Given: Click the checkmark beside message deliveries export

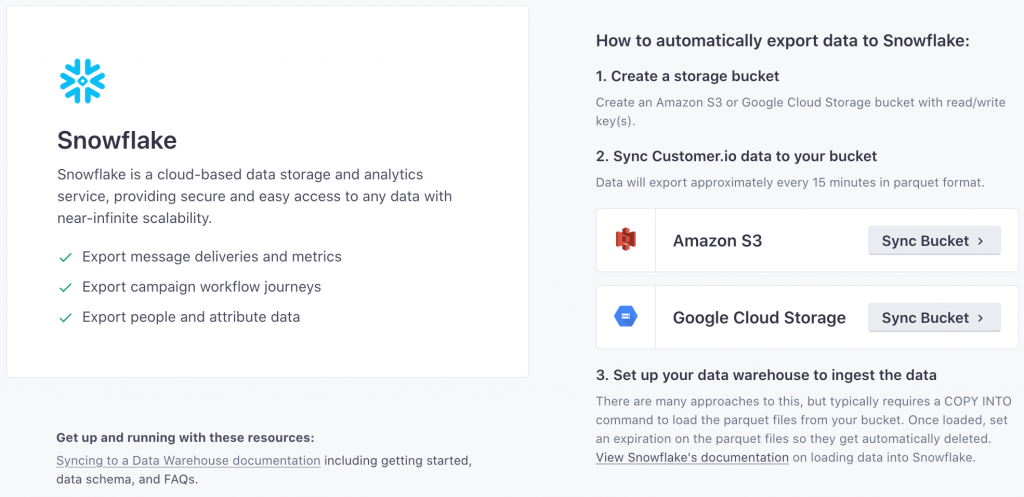Looking at the screenshot, I should tap(65, 258).
